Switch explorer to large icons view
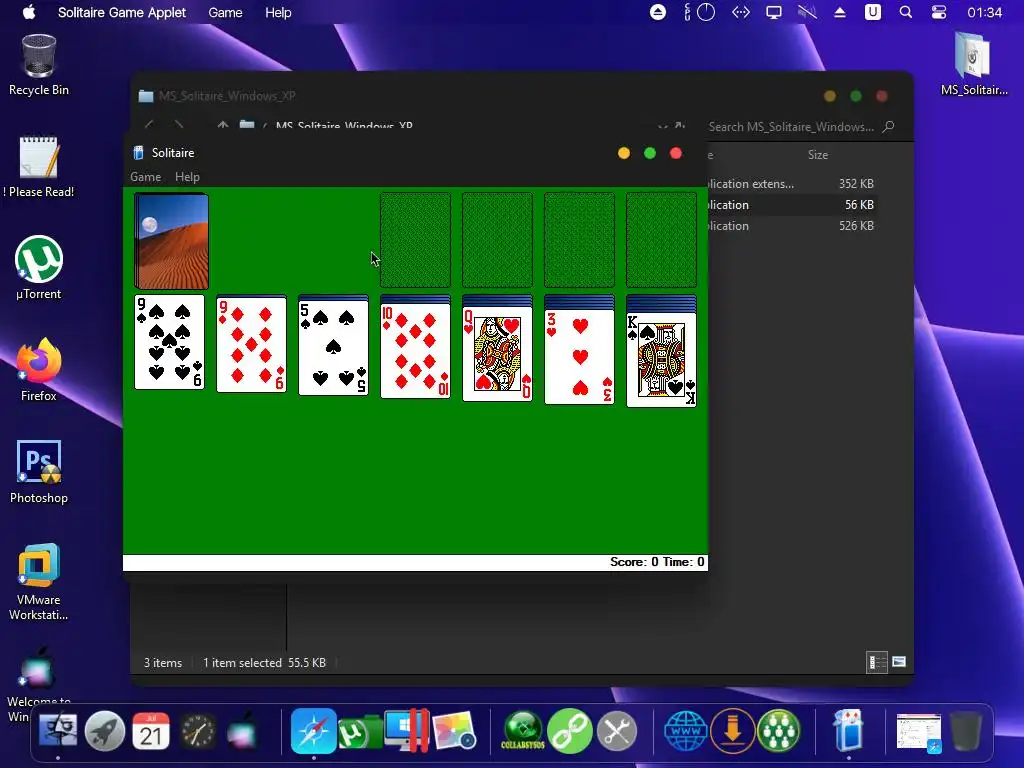 [899, 662]
